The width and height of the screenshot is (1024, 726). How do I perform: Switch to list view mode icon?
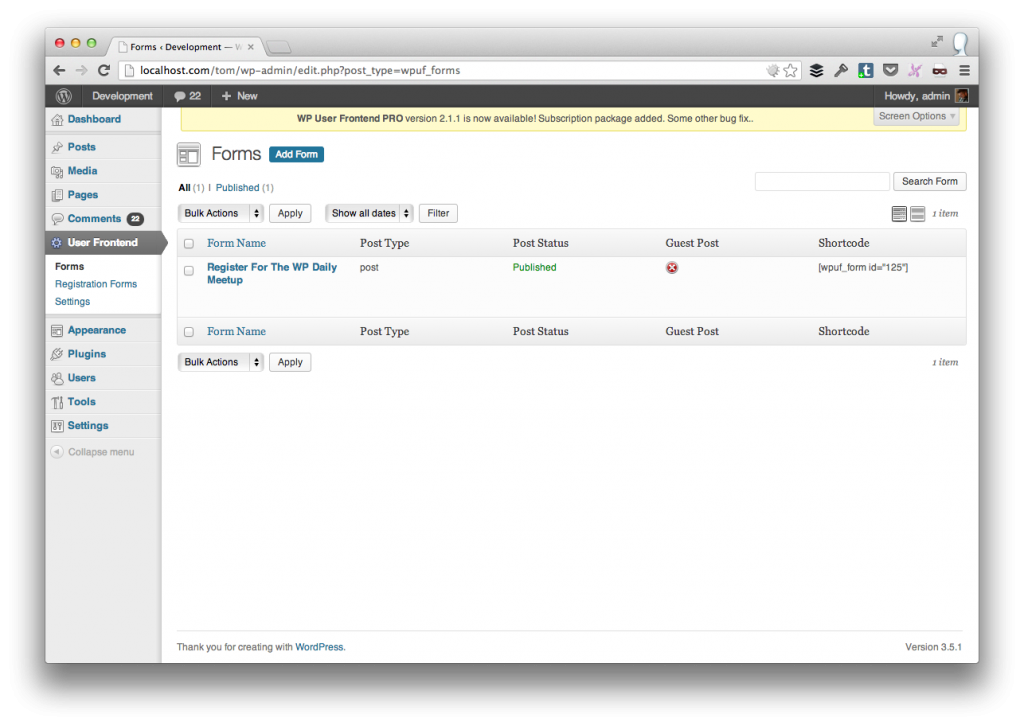pos(899,213)
